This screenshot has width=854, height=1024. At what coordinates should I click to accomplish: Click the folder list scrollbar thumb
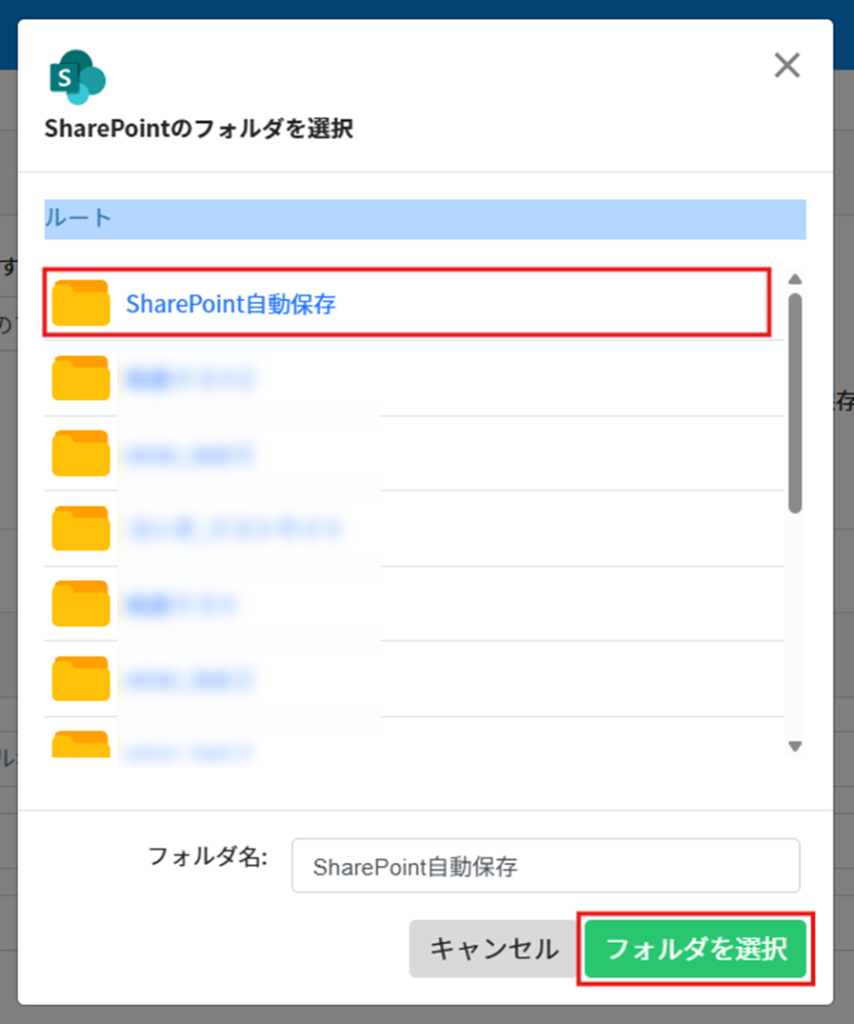tap(795, 404)
